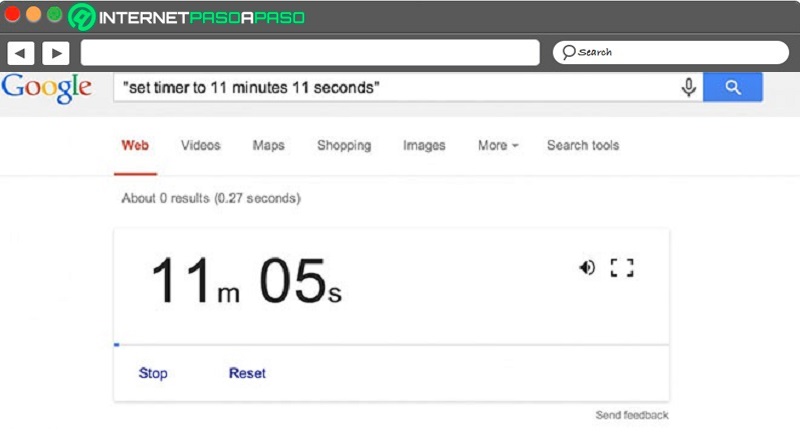Expand the More dropdown menu
The height and width of the screenshot is (448, 800).
[x=497, y=145]
